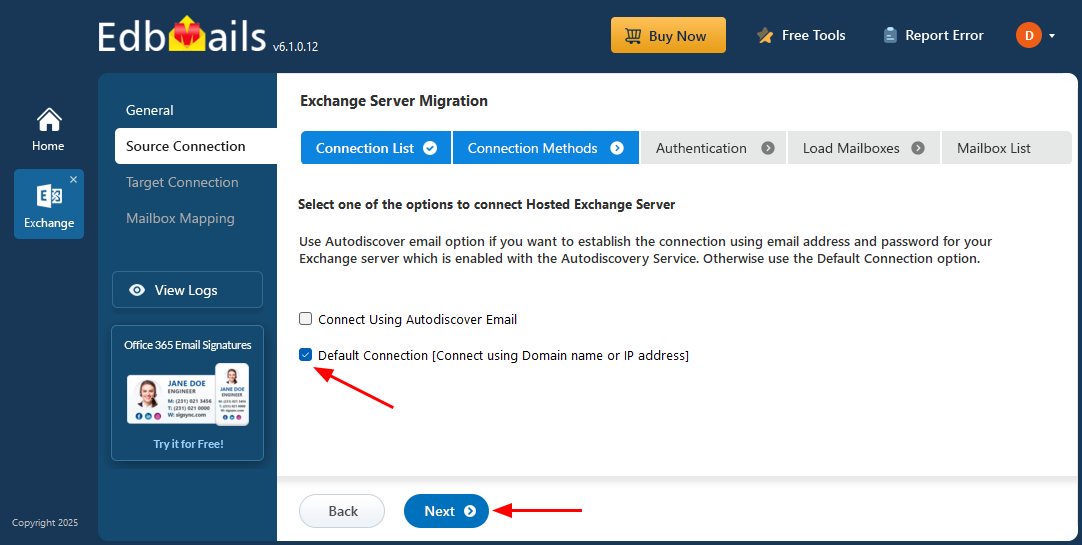Screen dimensions: 1082x545
Task: Click the Buy Now button
Action: point(668,35)
